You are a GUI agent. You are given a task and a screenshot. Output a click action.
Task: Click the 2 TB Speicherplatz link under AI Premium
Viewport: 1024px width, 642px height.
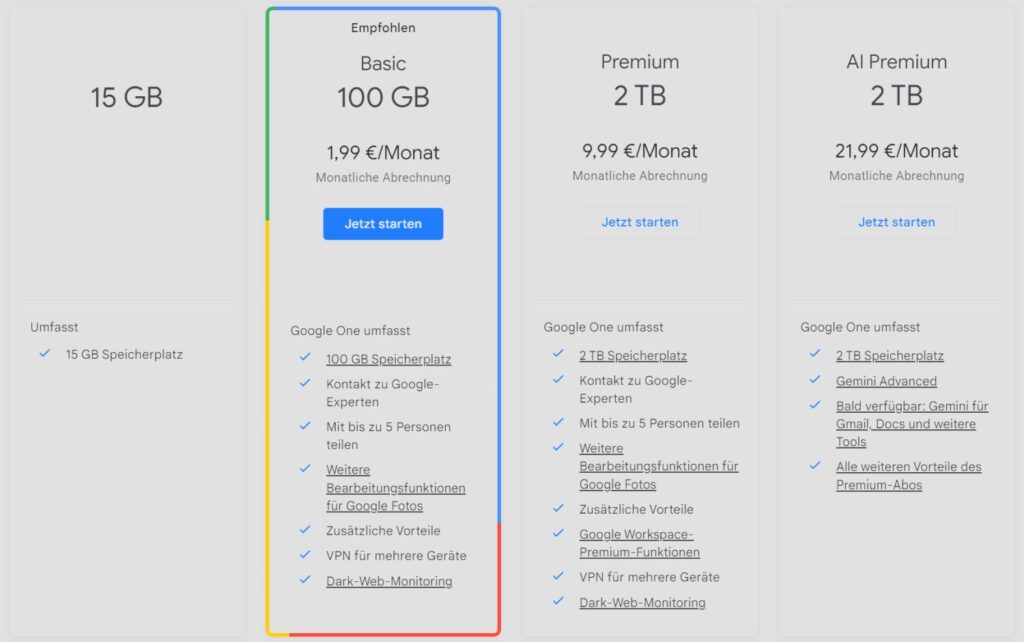890,355
